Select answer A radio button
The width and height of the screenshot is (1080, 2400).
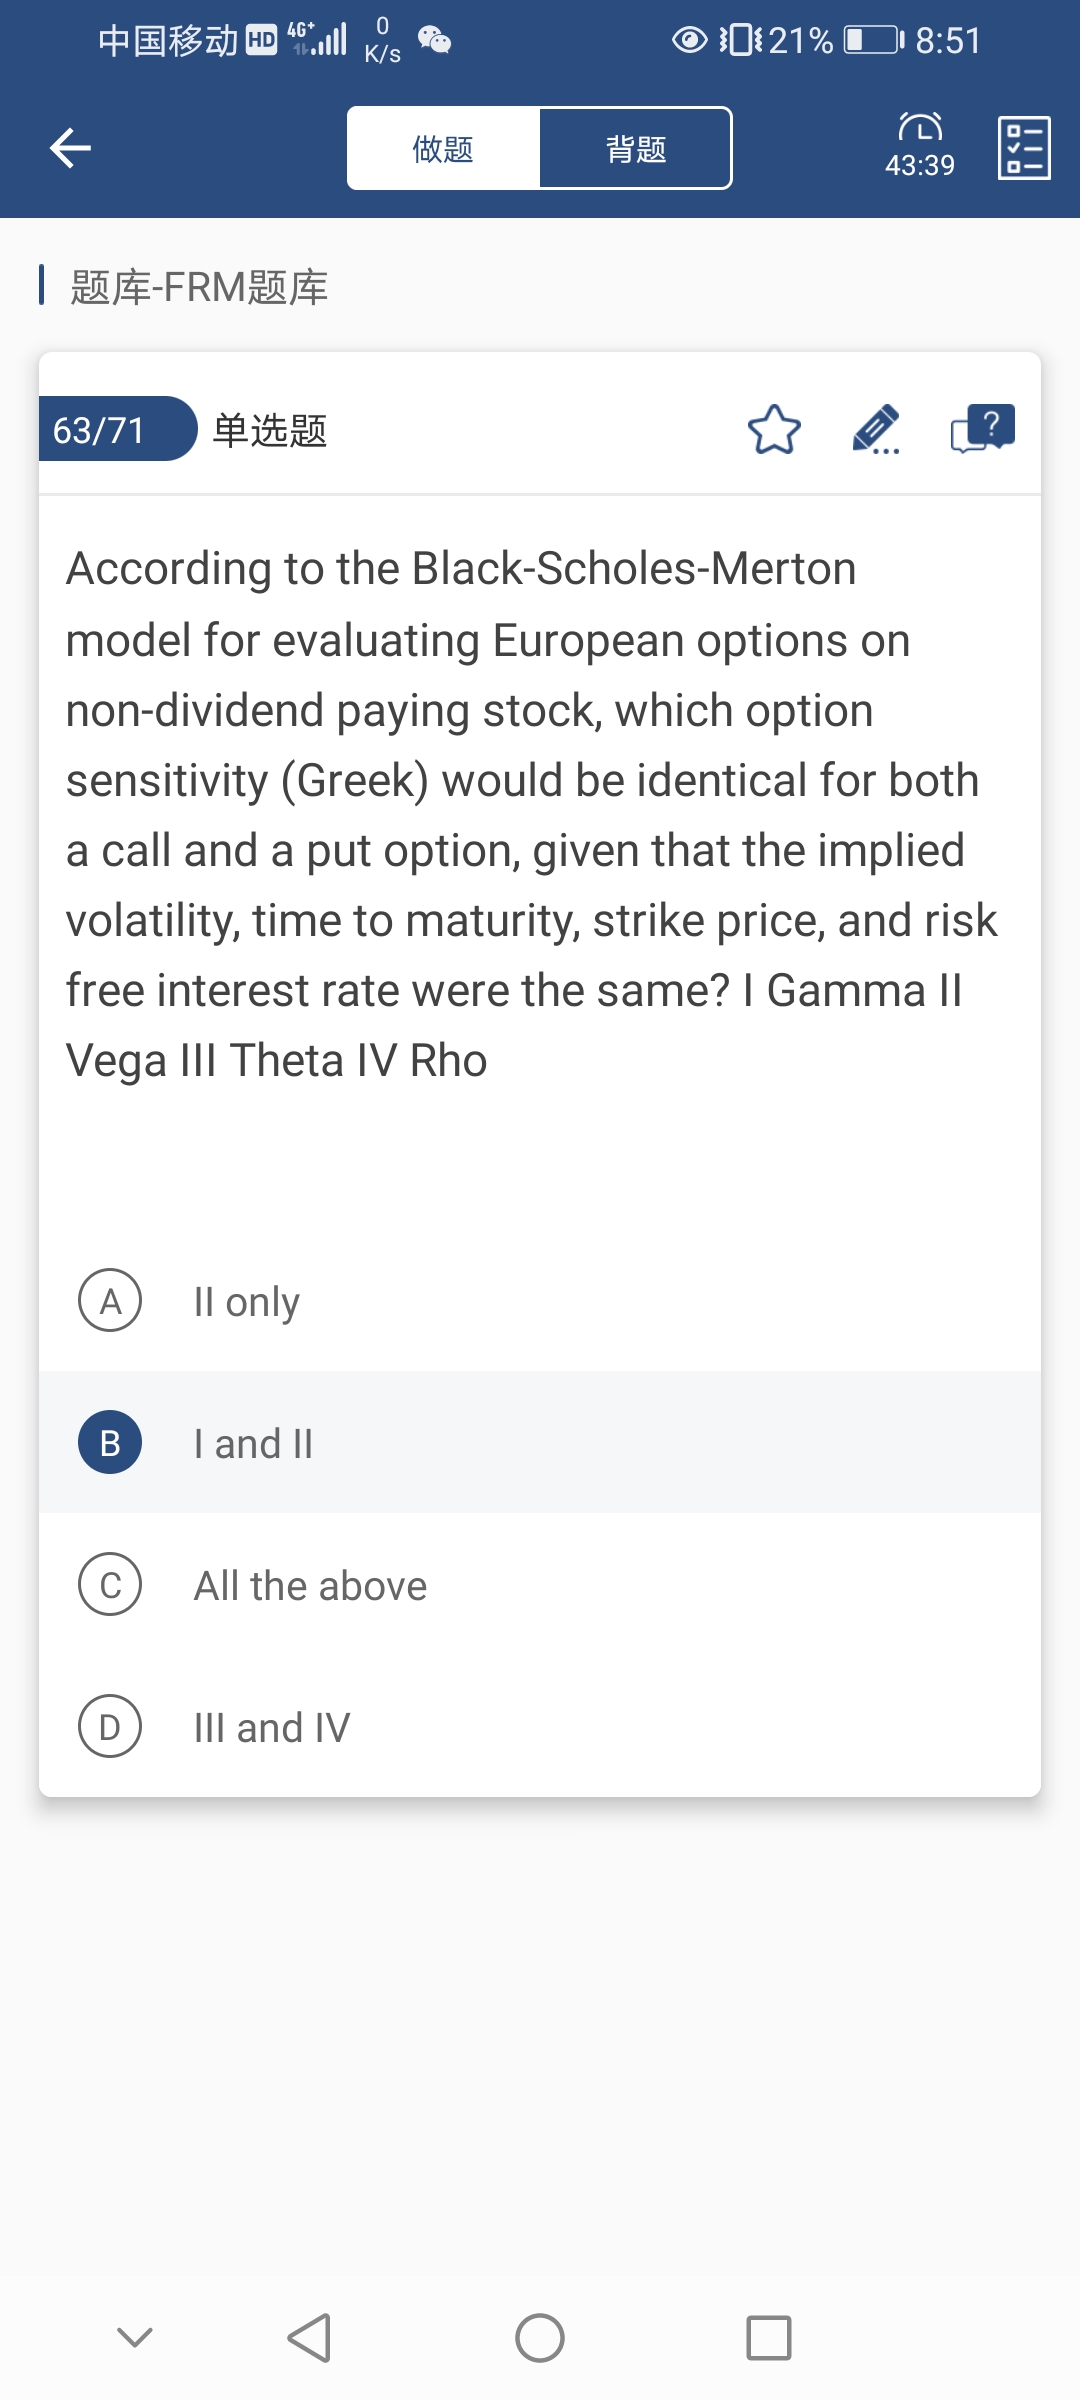pos(110,1301)
